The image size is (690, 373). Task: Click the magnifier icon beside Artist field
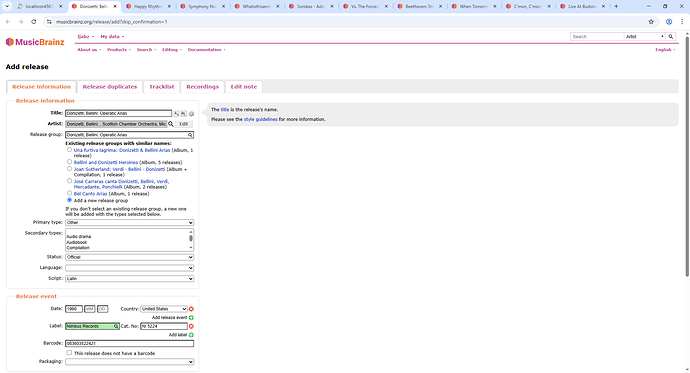(171, 124)
